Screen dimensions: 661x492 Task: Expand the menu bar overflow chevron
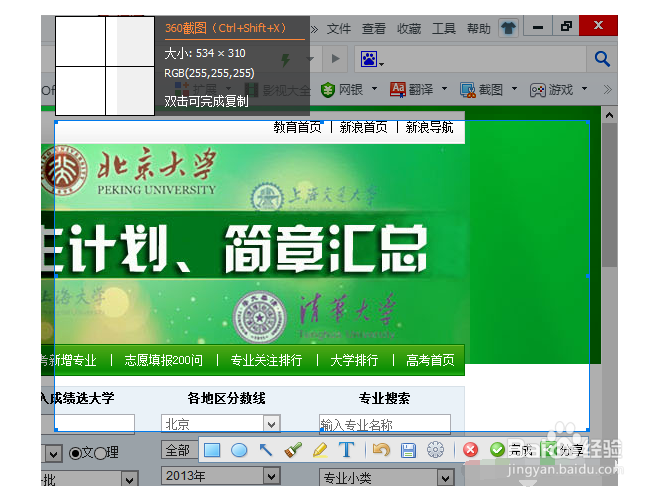tap(314, 29)
